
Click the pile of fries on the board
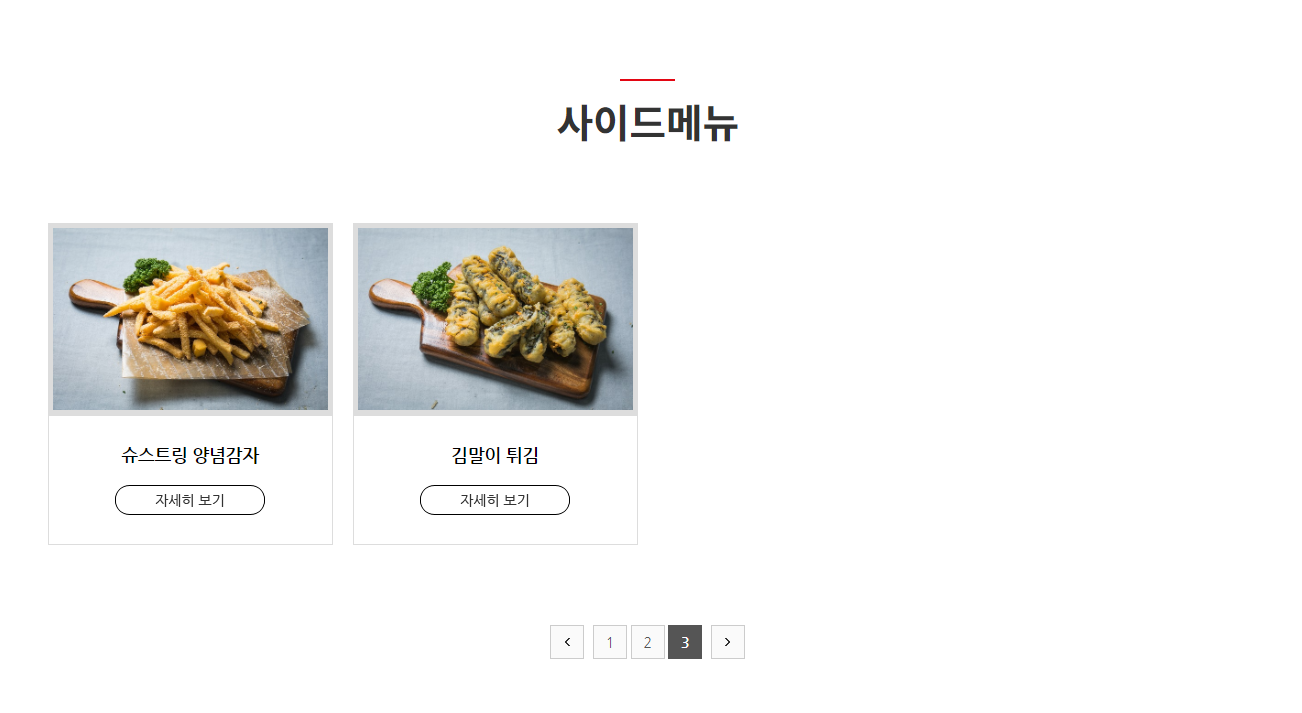198,310
